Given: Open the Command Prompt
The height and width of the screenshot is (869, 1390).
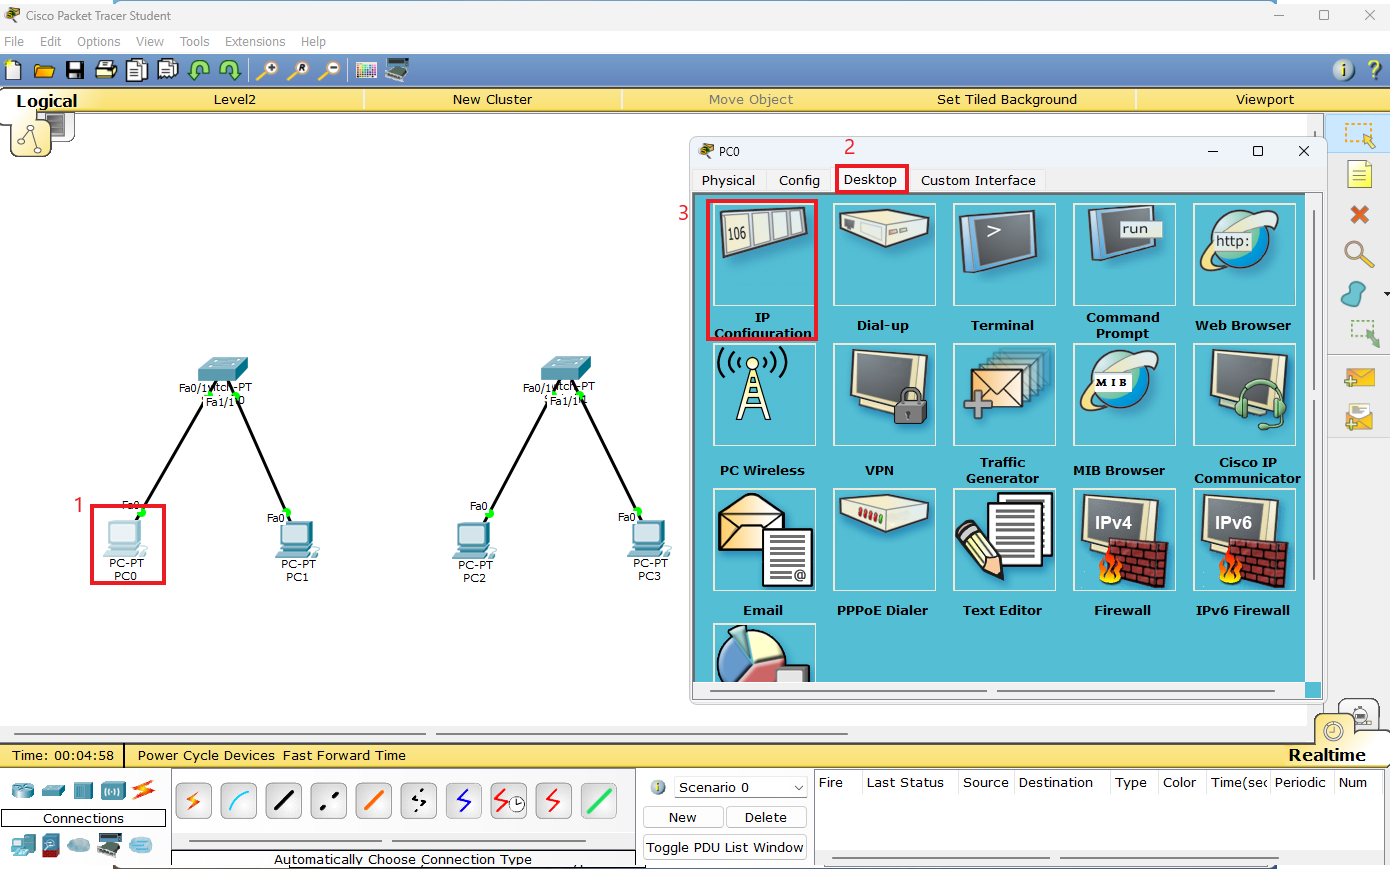Looking at the screenshot, I should (x=1124, y=255).
